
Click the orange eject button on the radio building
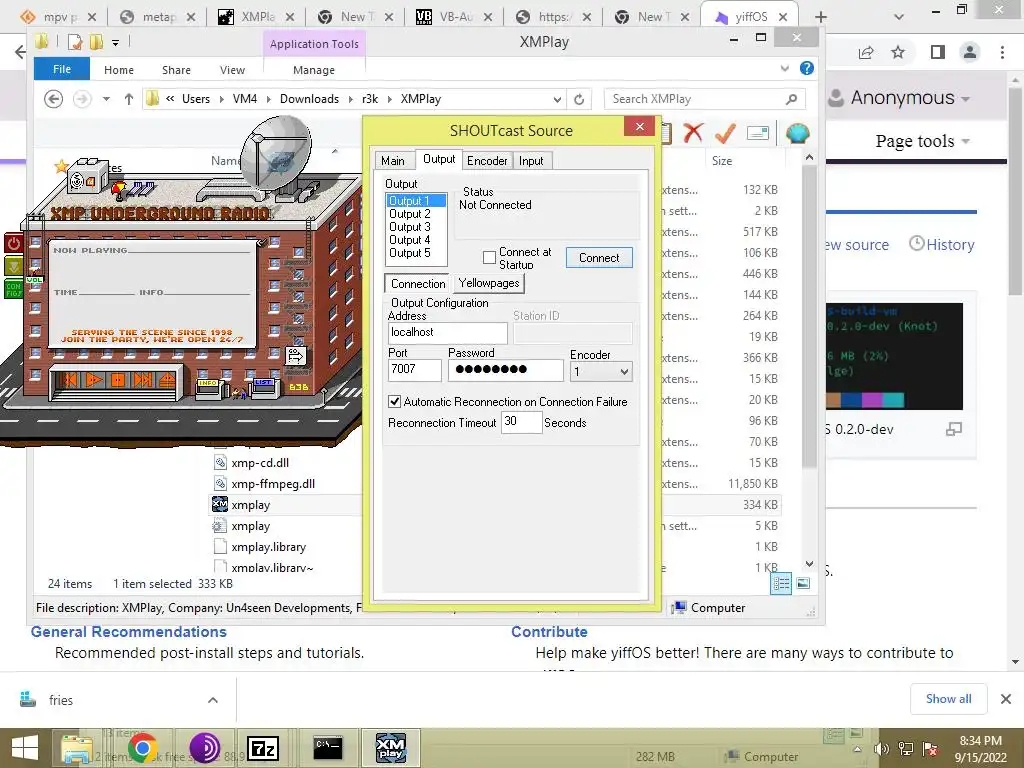(167, 379)
